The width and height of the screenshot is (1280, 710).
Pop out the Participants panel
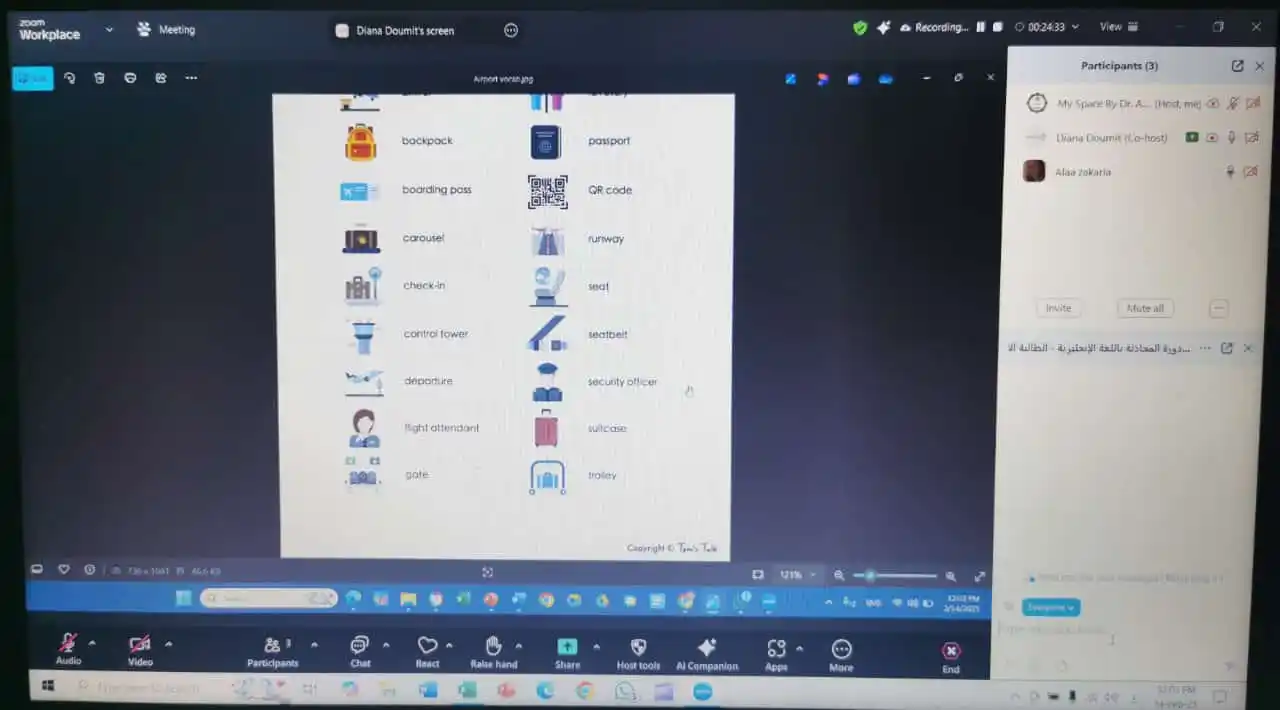coord(1237,66)
